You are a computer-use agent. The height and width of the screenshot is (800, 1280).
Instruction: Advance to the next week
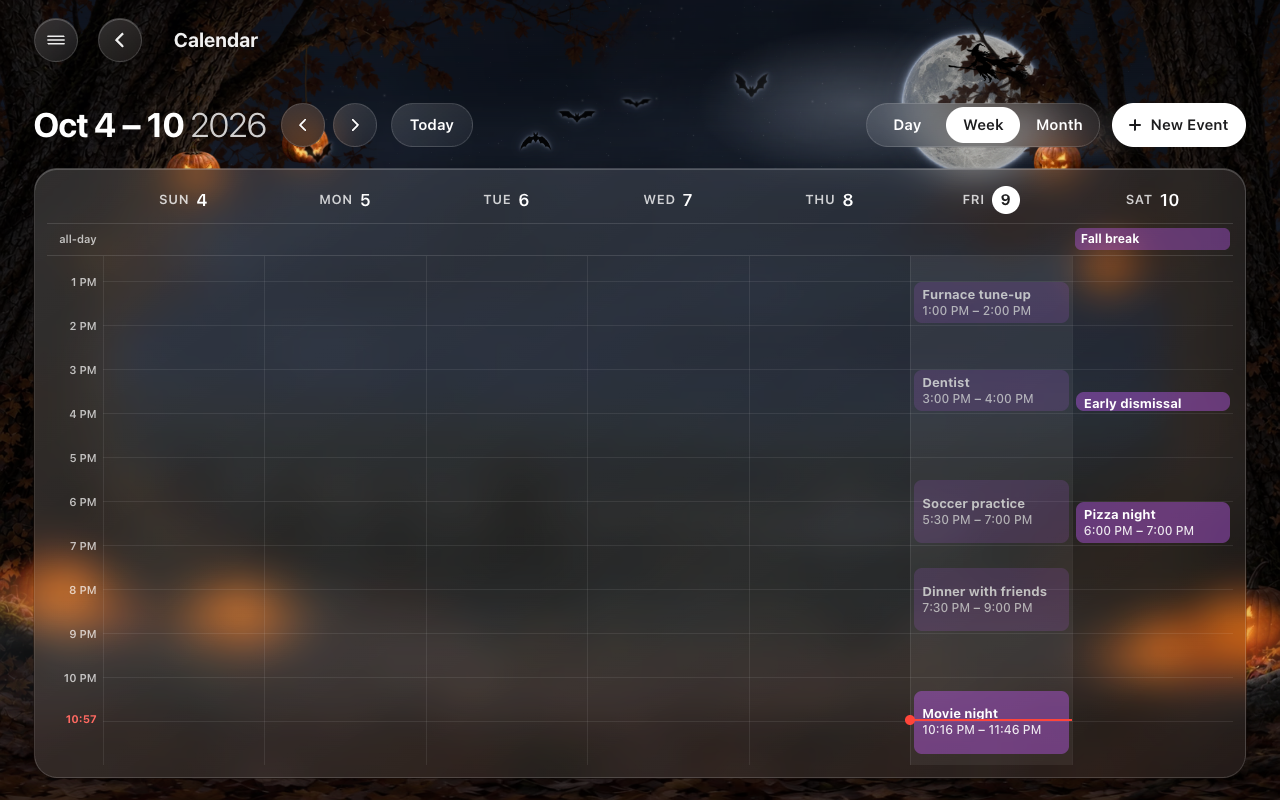point(355,125)
